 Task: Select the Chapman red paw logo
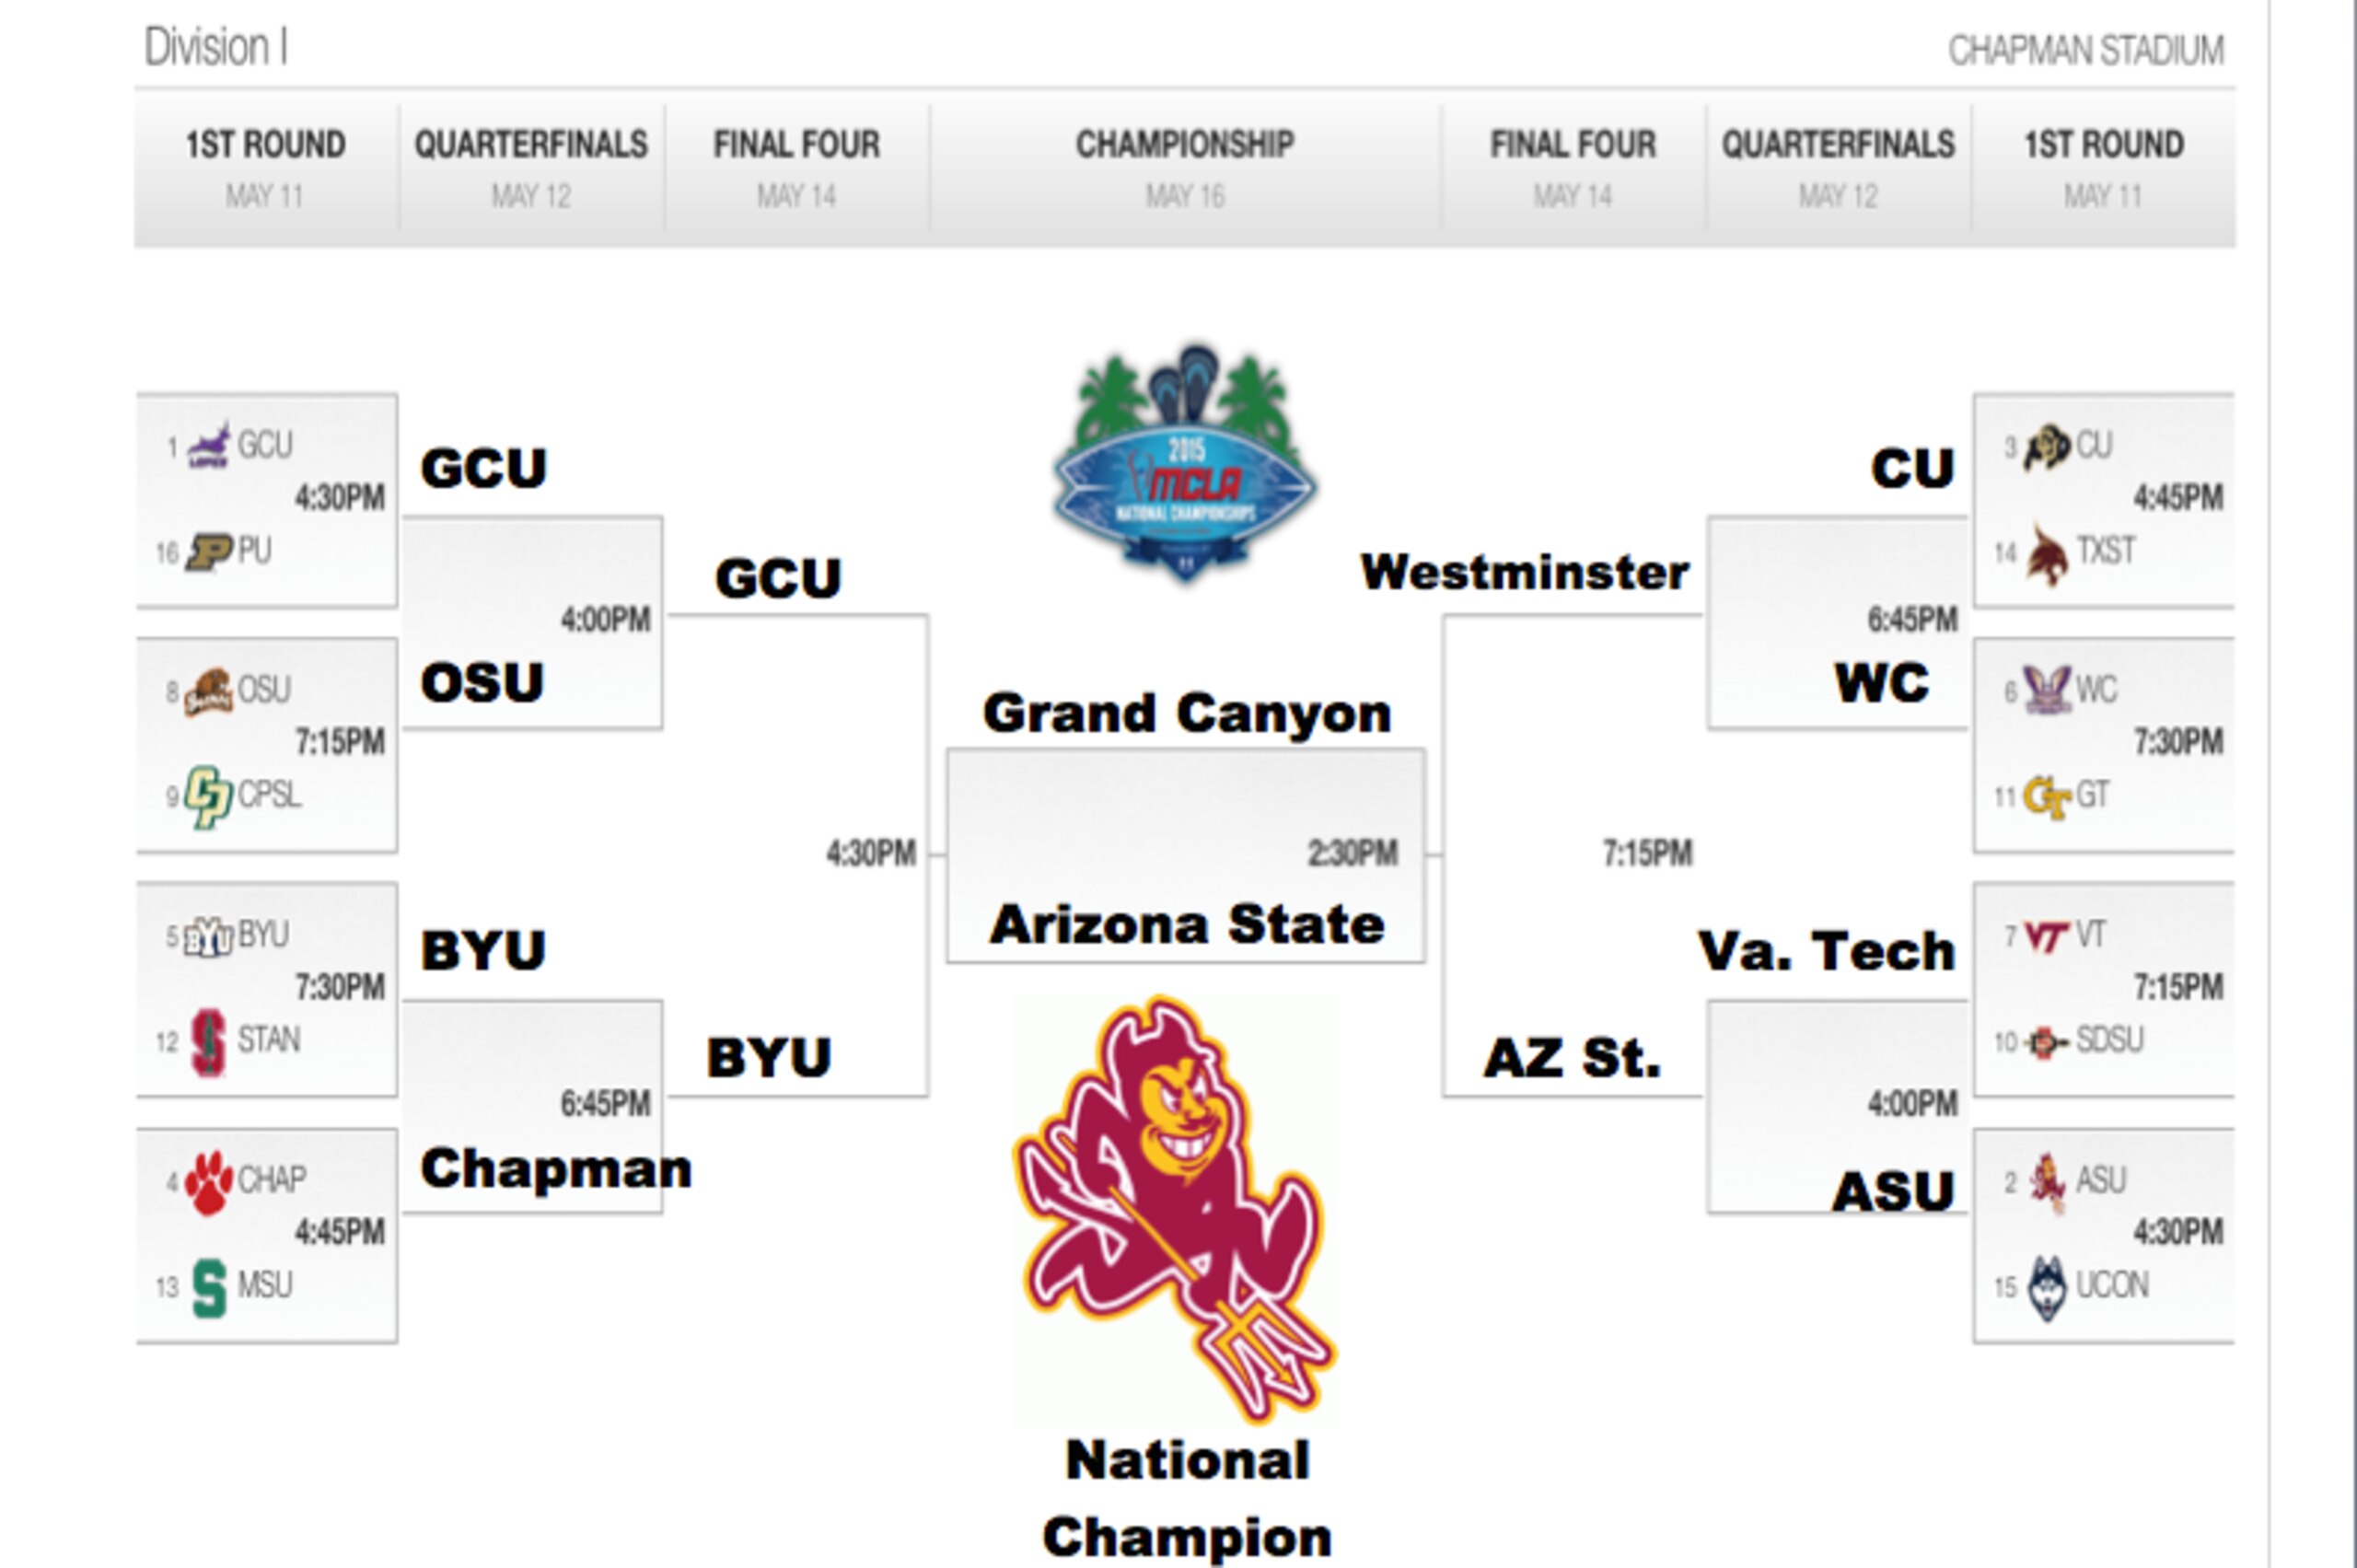pos(209,1183)
